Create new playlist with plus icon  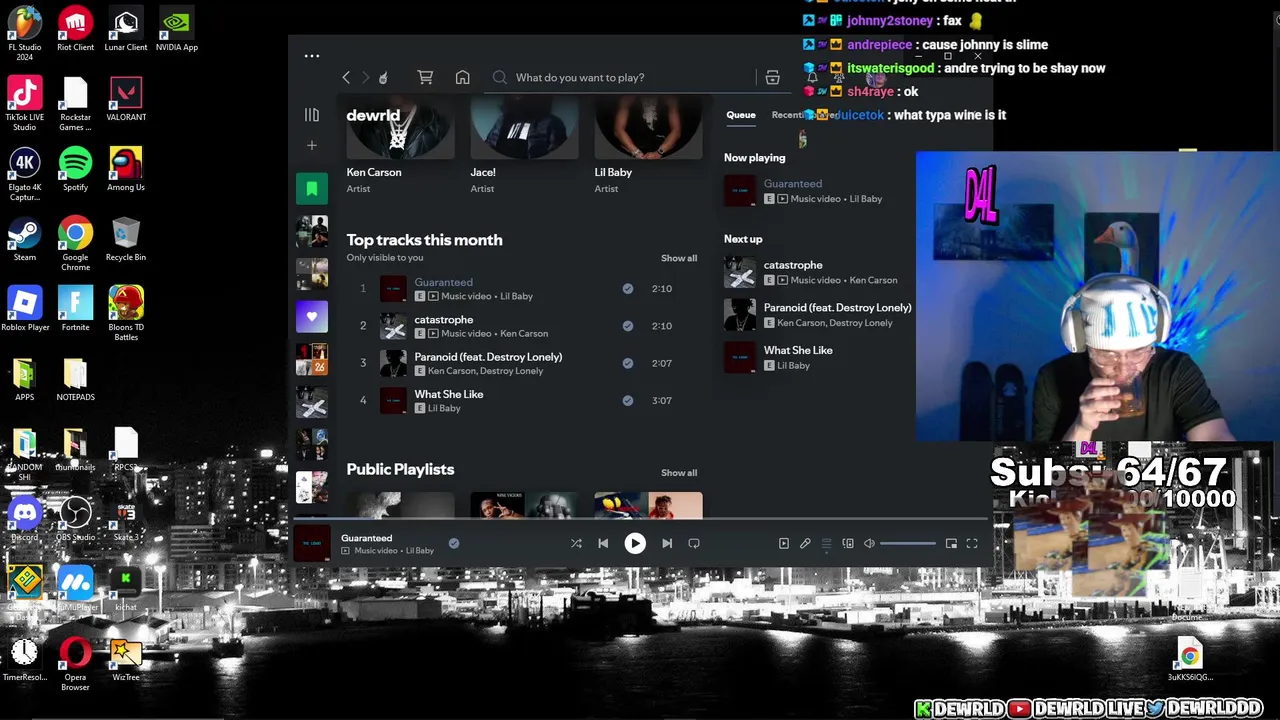point(312,145)
